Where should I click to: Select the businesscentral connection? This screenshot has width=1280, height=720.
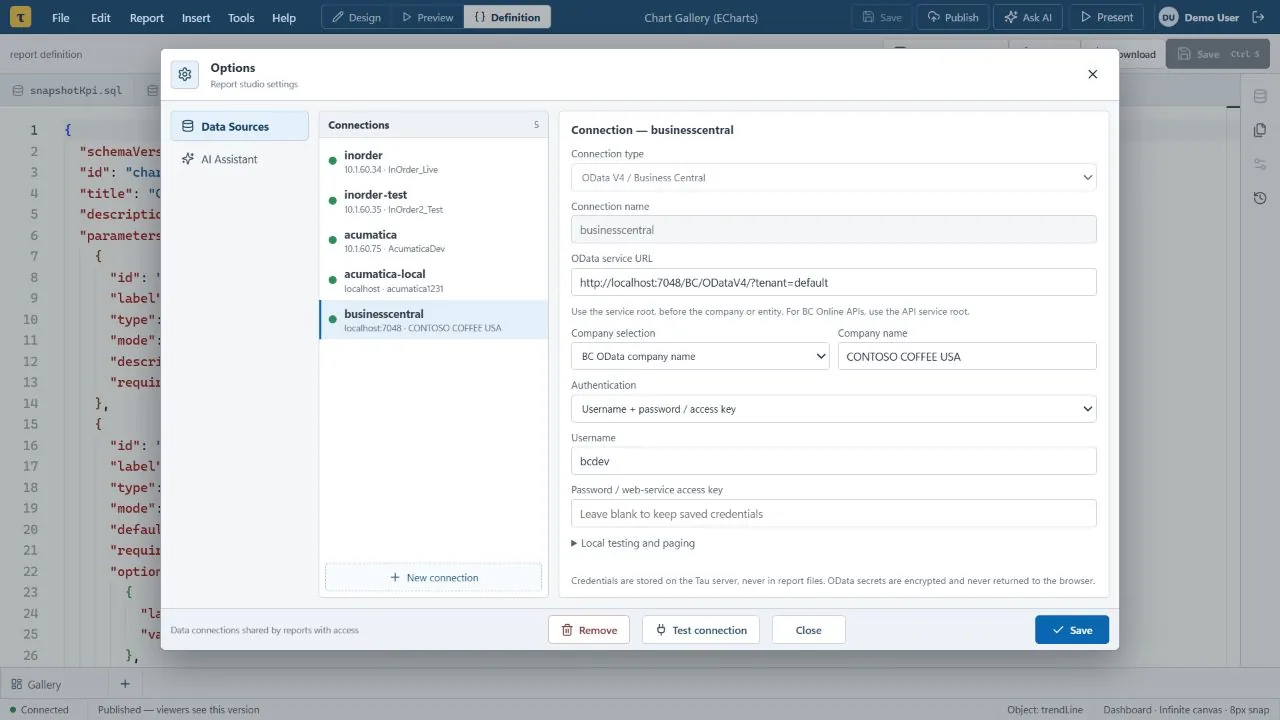tap(433, 320)
